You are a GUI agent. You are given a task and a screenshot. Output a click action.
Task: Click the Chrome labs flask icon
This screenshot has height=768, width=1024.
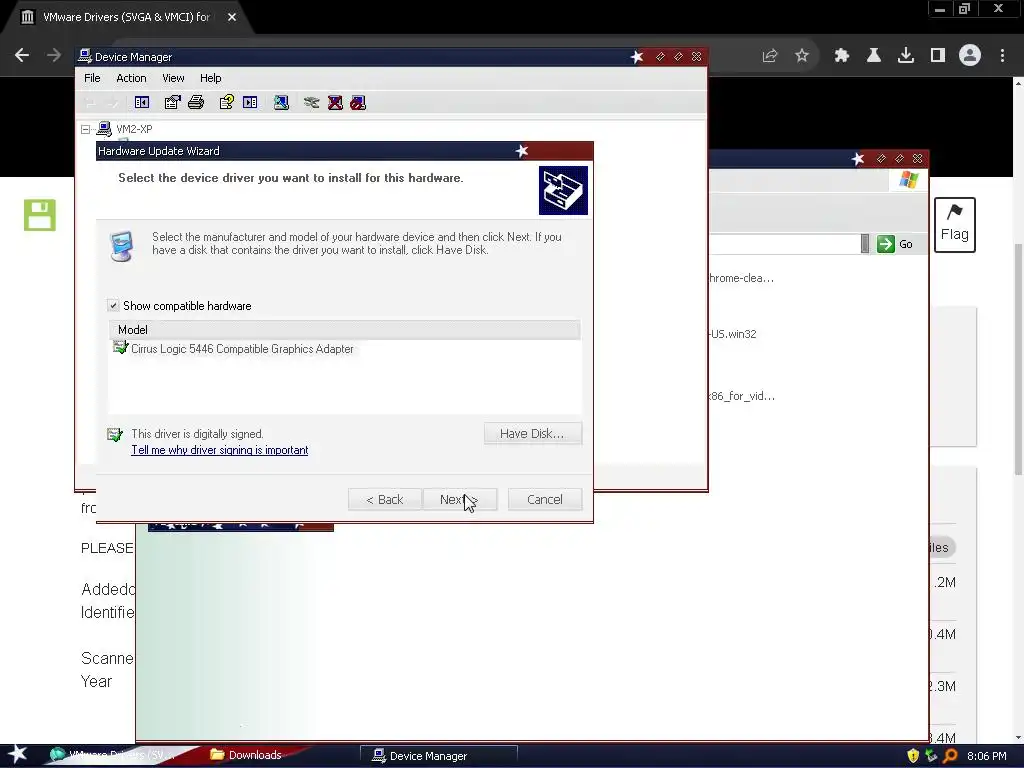[874, 56]
